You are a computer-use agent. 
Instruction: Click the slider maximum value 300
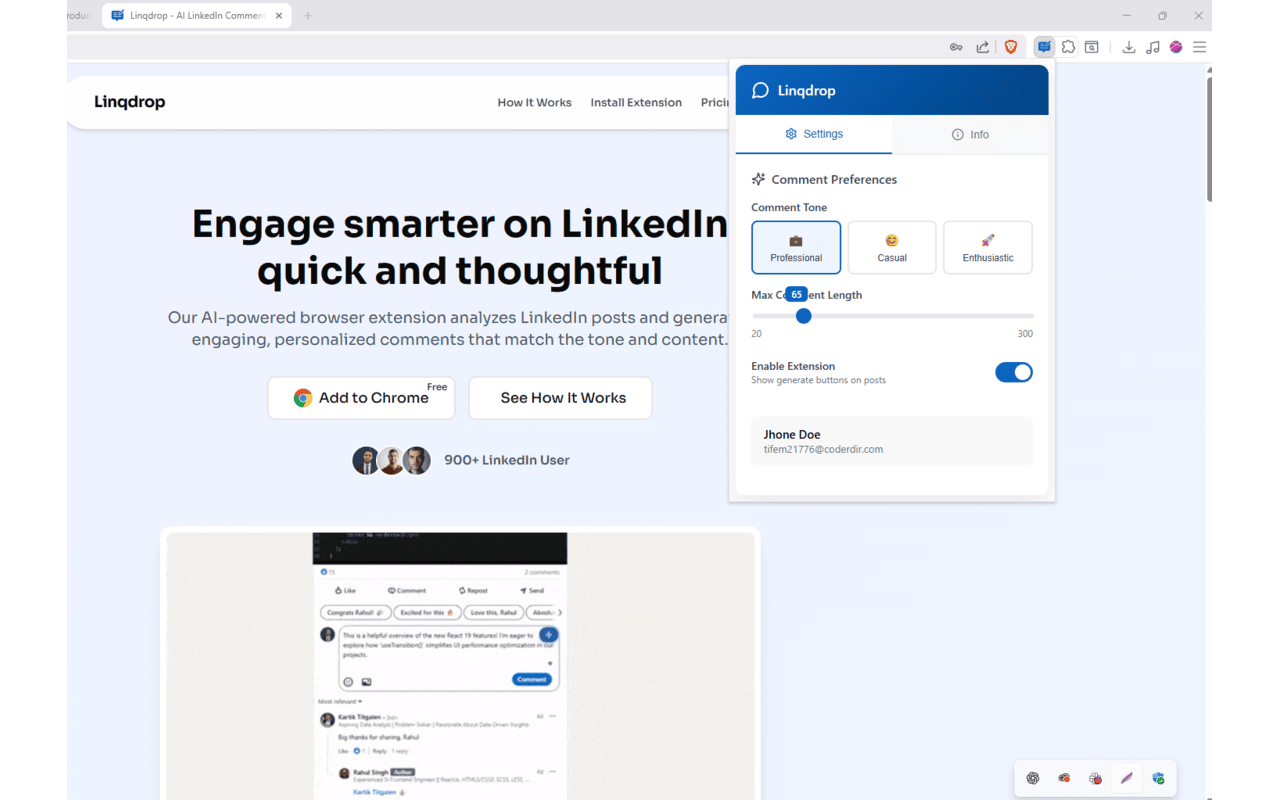point(1025,334)
